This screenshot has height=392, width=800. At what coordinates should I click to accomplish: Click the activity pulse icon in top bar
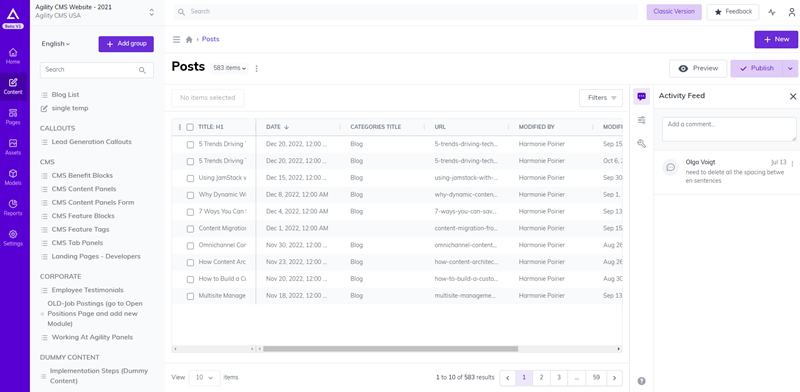772,12
